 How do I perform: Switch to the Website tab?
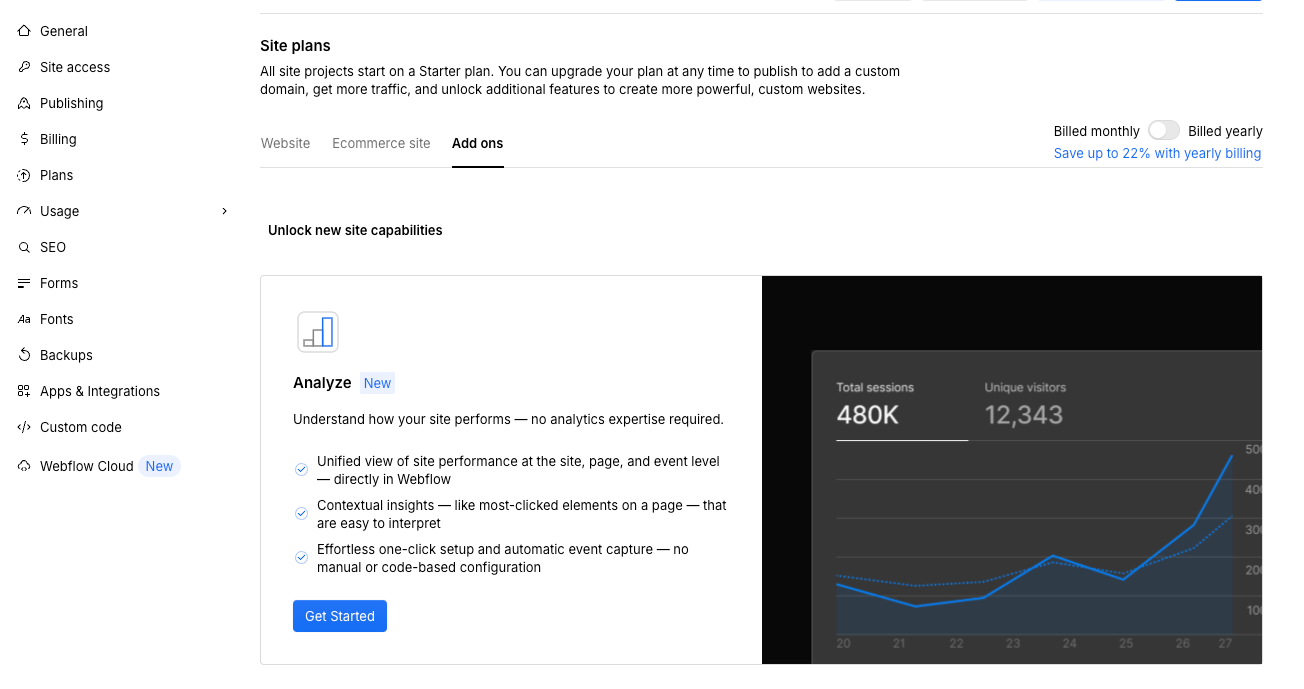pyautogui.click(x=286, y=143)
